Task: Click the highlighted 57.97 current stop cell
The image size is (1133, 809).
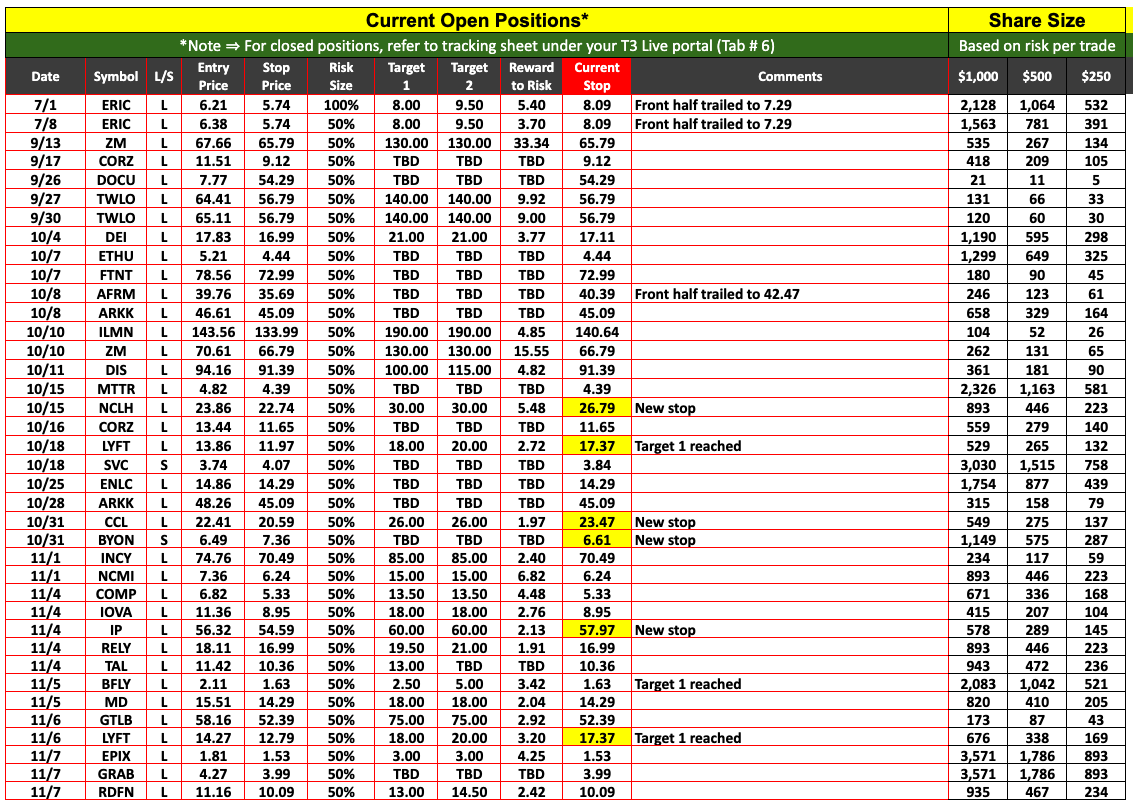Action: tap(596, 630)
